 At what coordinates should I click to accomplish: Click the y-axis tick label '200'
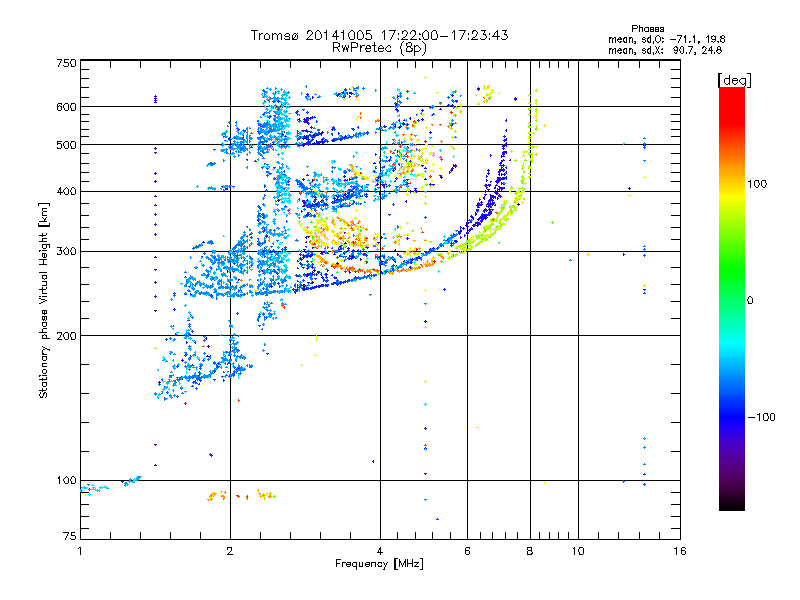(66, 336)
